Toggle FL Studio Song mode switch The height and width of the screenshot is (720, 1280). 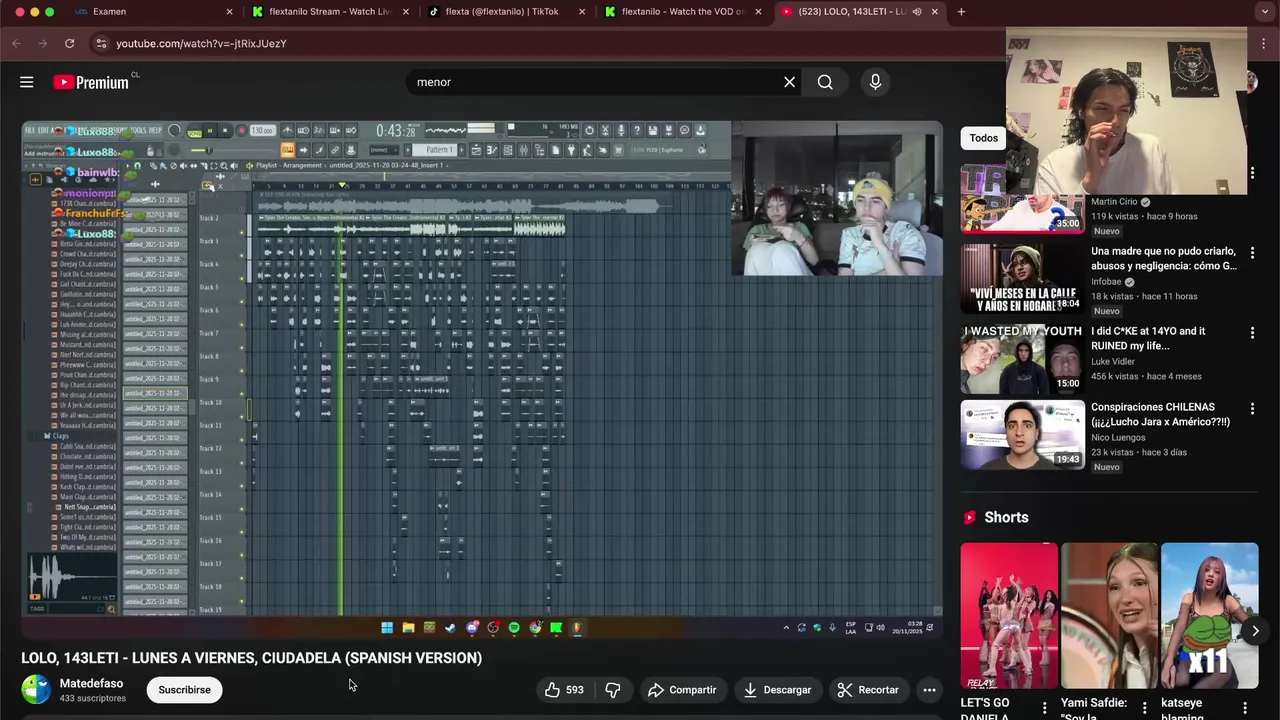click(194, 131)
